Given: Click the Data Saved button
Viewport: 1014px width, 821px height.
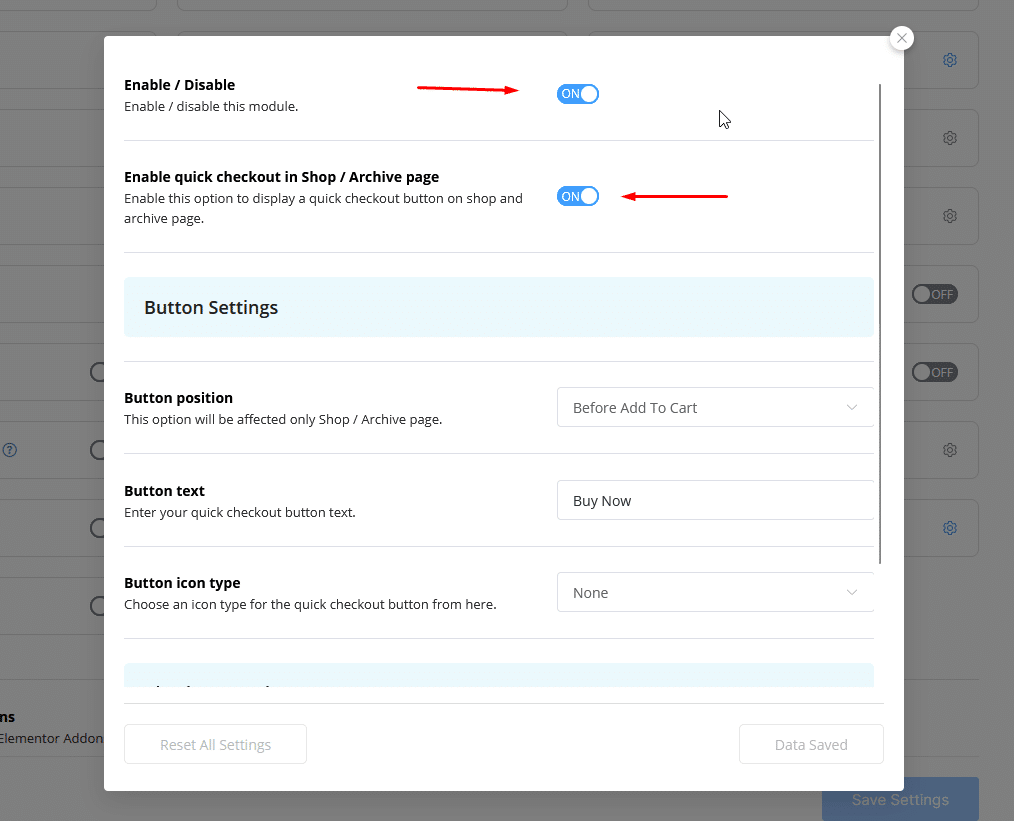Looking at the screenshot, I should pos(811,745).
